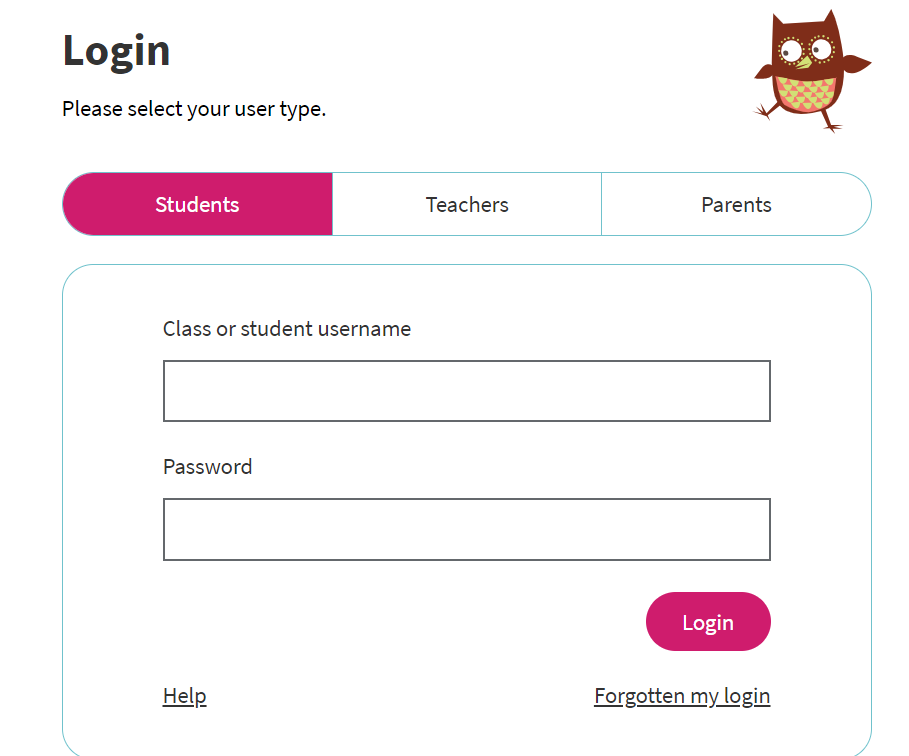Click the large Login page heading
The width and height of the screenshot is (909, 756).
[116, 51]
